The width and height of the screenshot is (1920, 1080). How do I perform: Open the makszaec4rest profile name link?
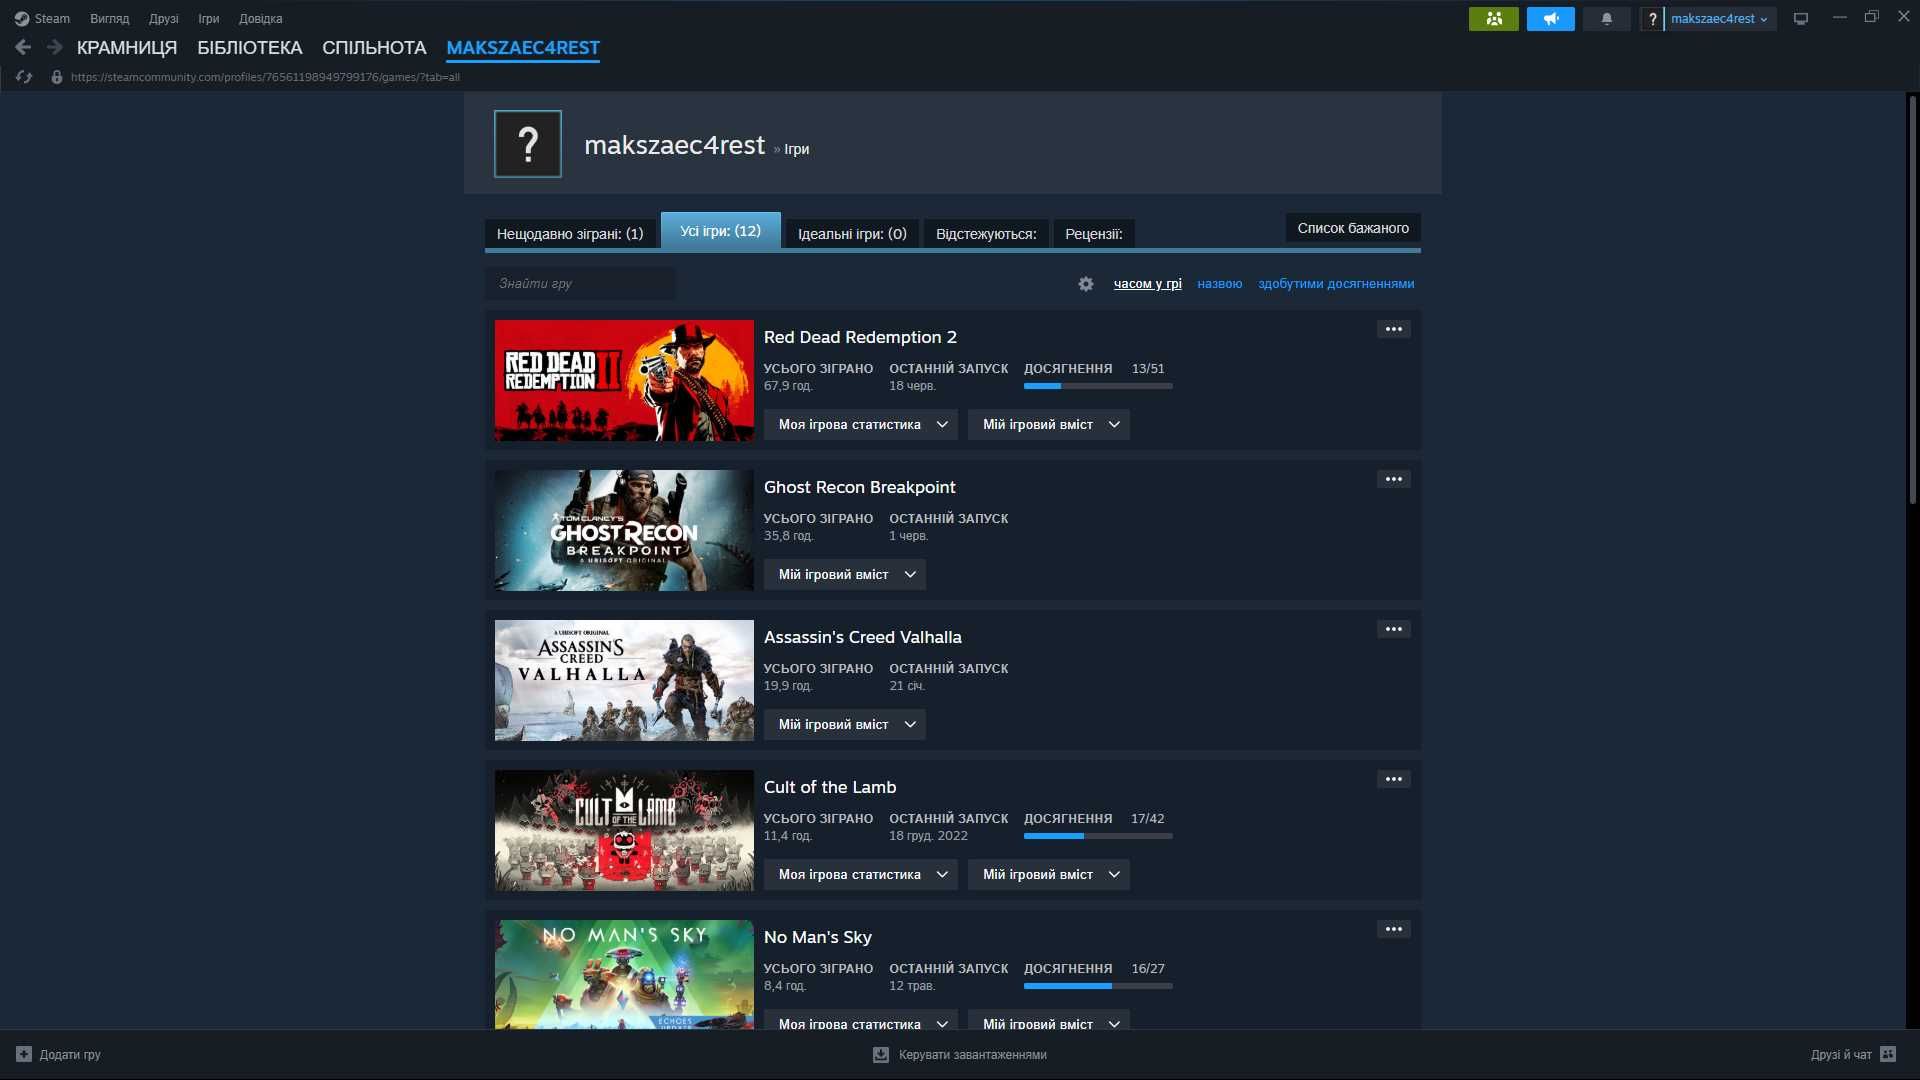674,145
